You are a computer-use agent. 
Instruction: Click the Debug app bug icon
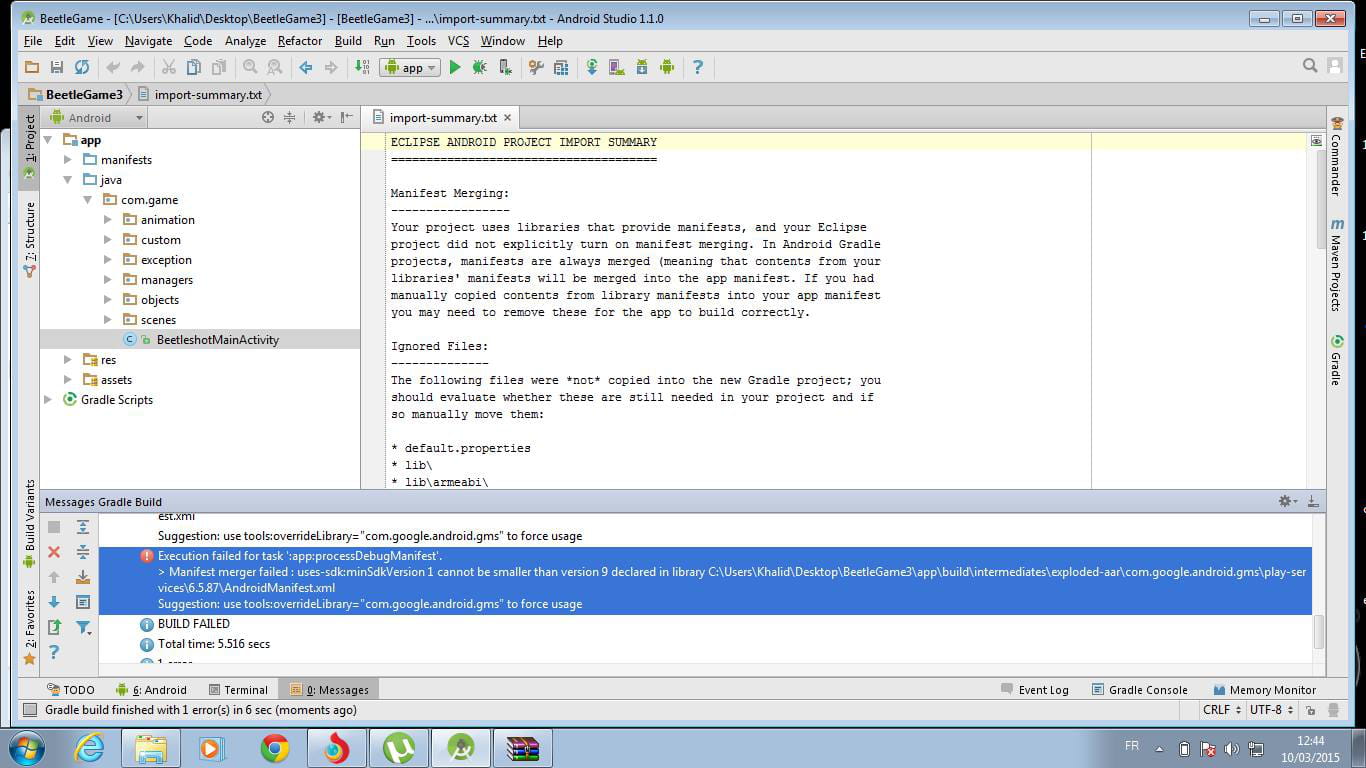480,67
